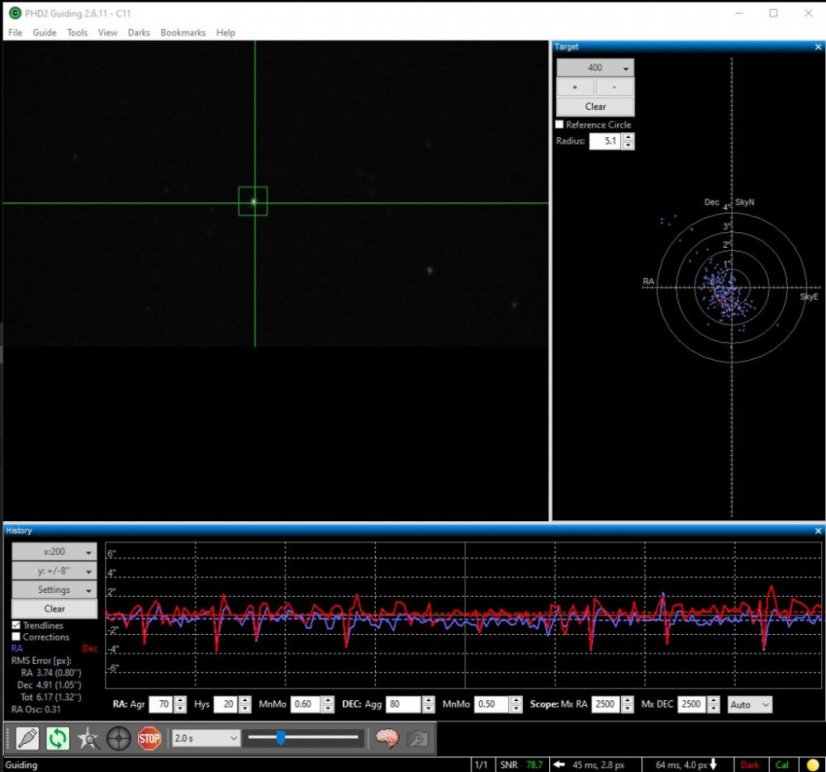Open the Guide menu
This screenshot has height=772, width=826.
pos(44,32)
